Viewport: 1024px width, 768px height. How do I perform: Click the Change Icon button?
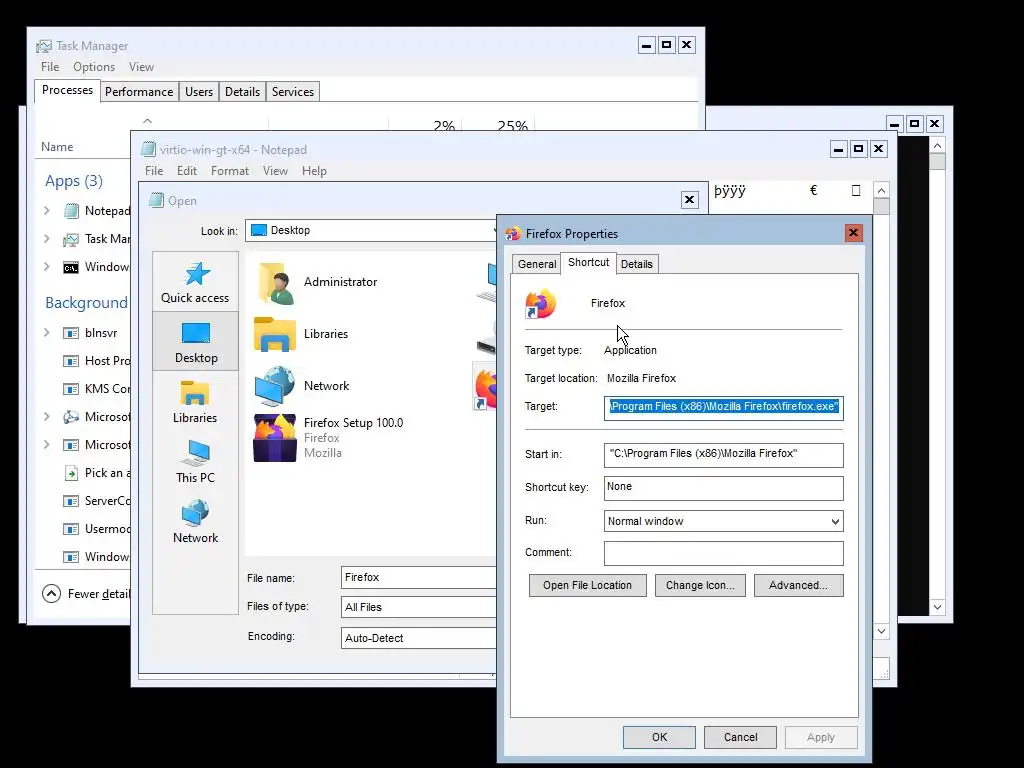(x=700, y=586)
